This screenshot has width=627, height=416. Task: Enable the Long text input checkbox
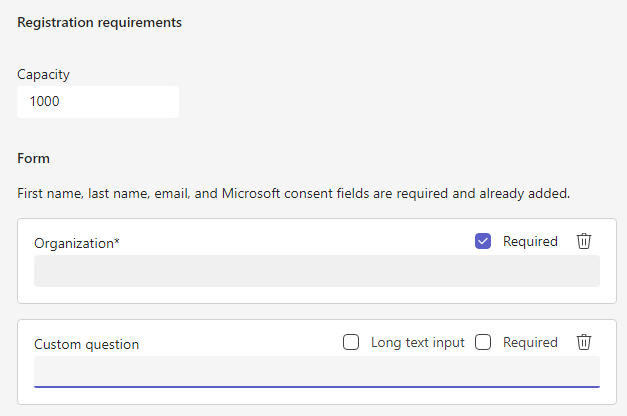pos(351,342)
